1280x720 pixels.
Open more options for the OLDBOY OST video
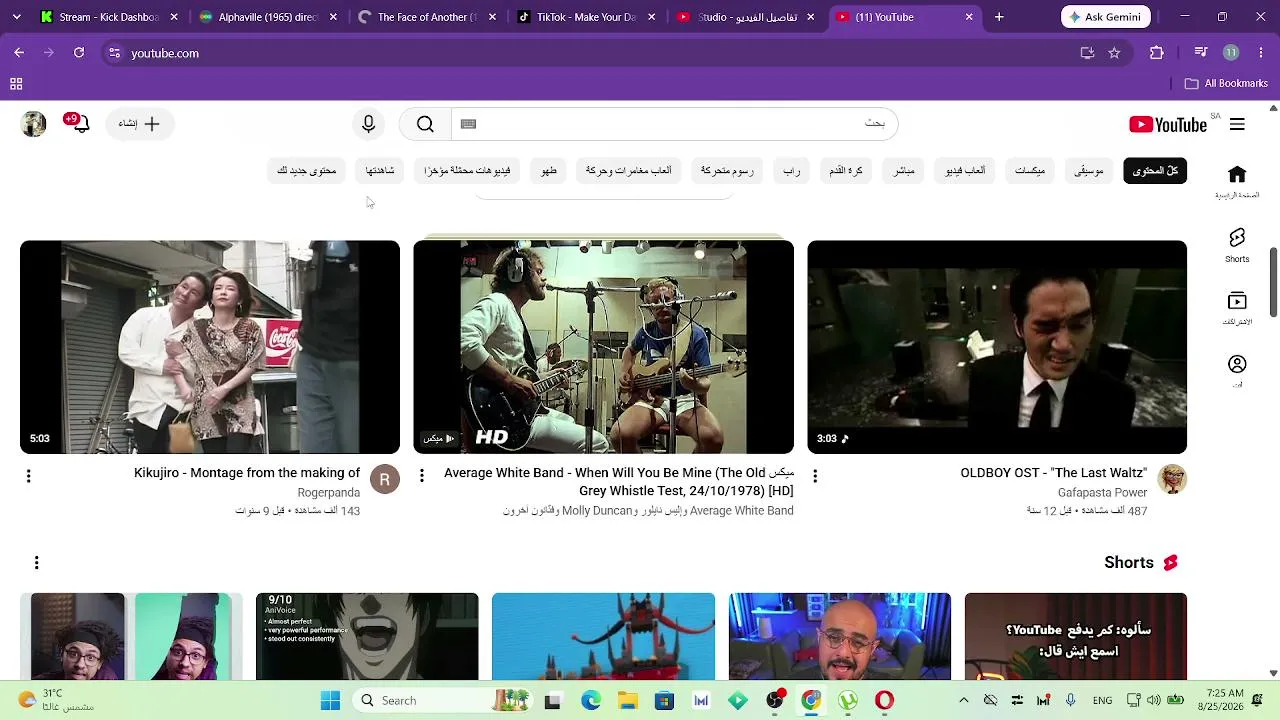(x=815, y=476)
